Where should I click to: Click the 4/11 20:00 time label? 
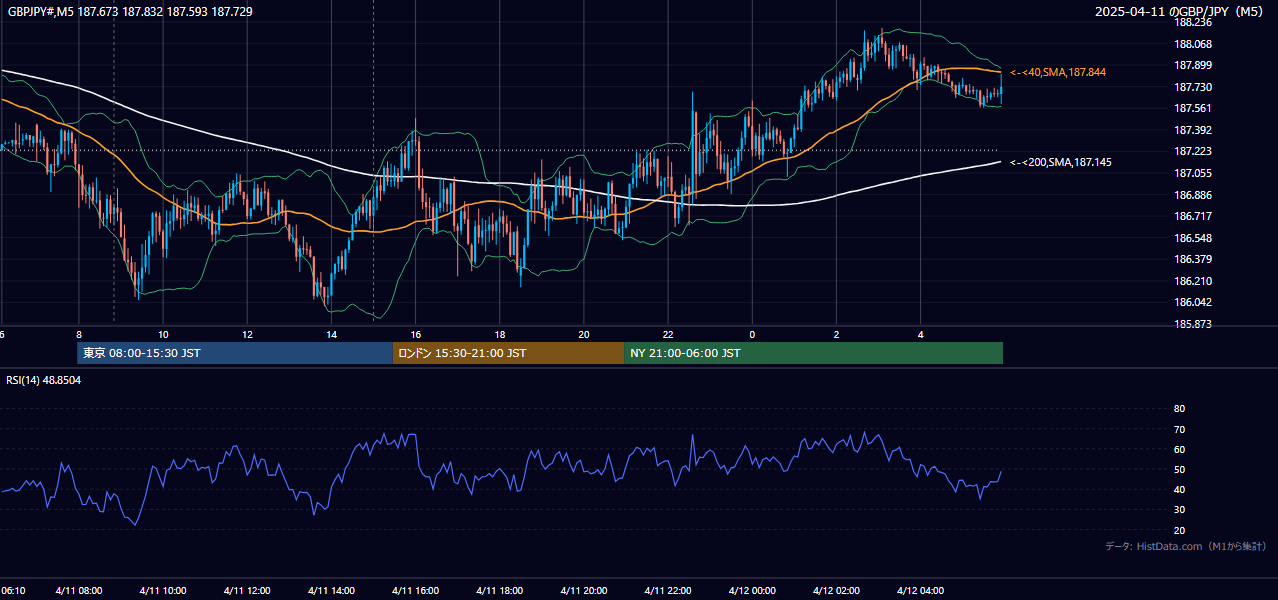point(584,591)
